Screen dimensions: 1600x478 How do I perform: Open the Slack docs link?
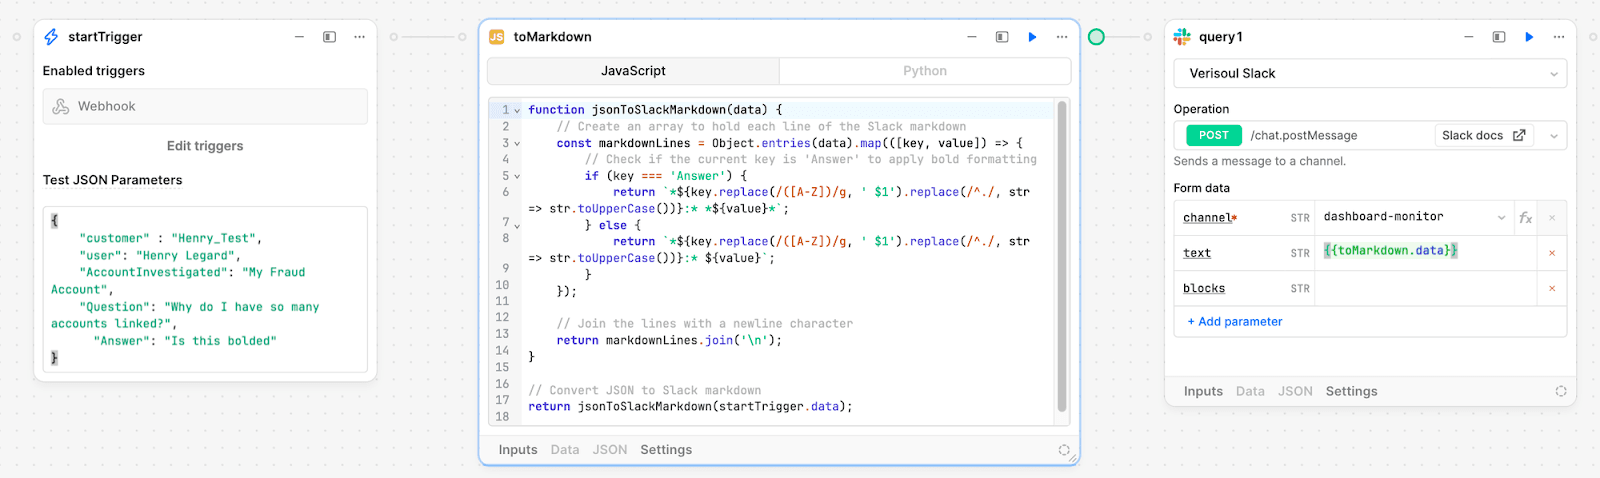(1483, 136)
